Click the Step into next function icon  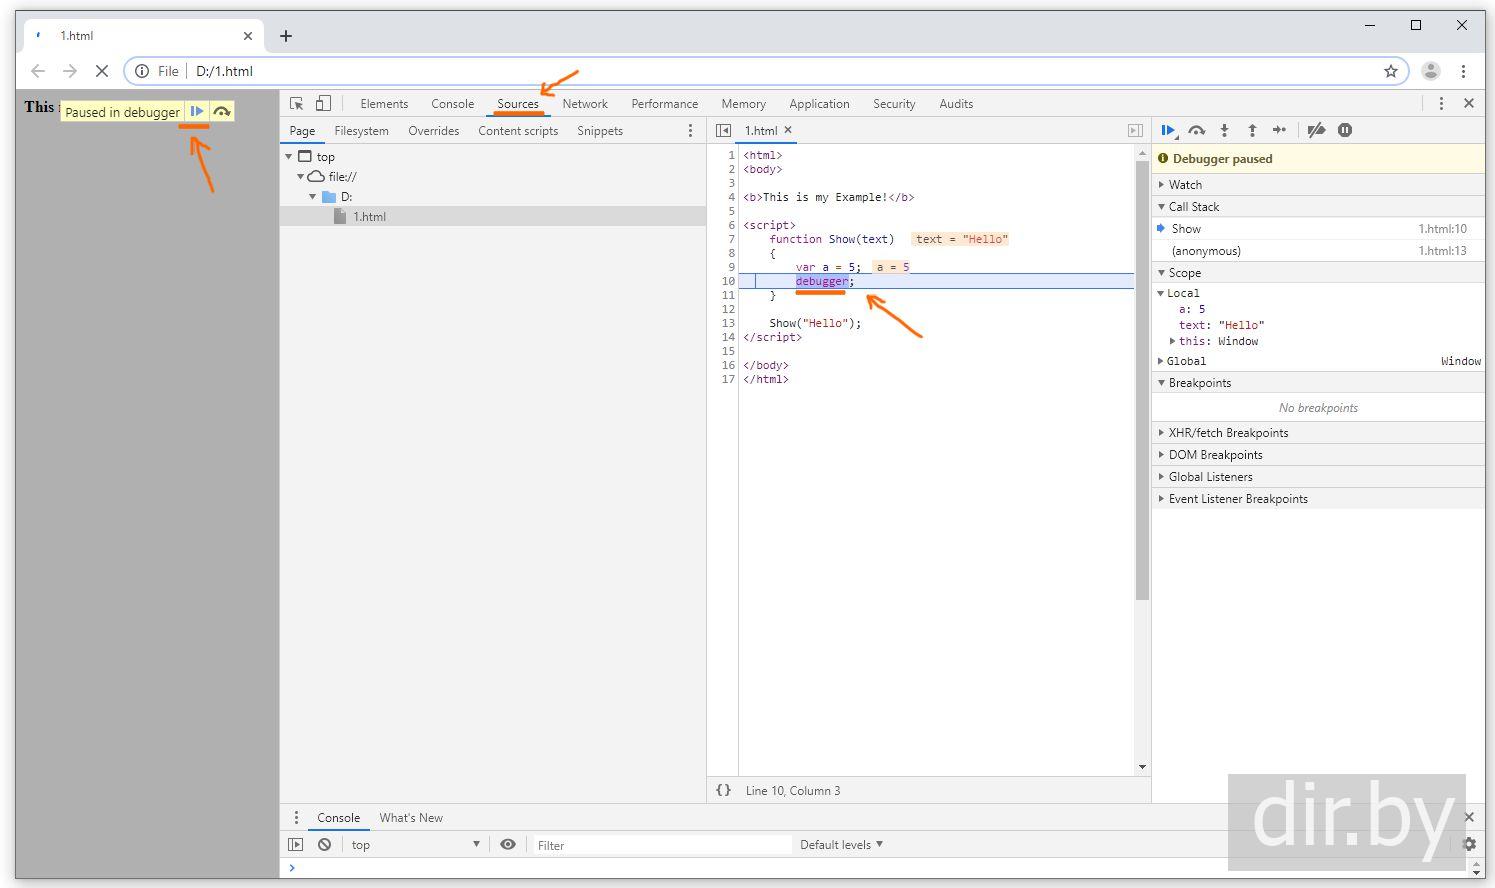1224,130
